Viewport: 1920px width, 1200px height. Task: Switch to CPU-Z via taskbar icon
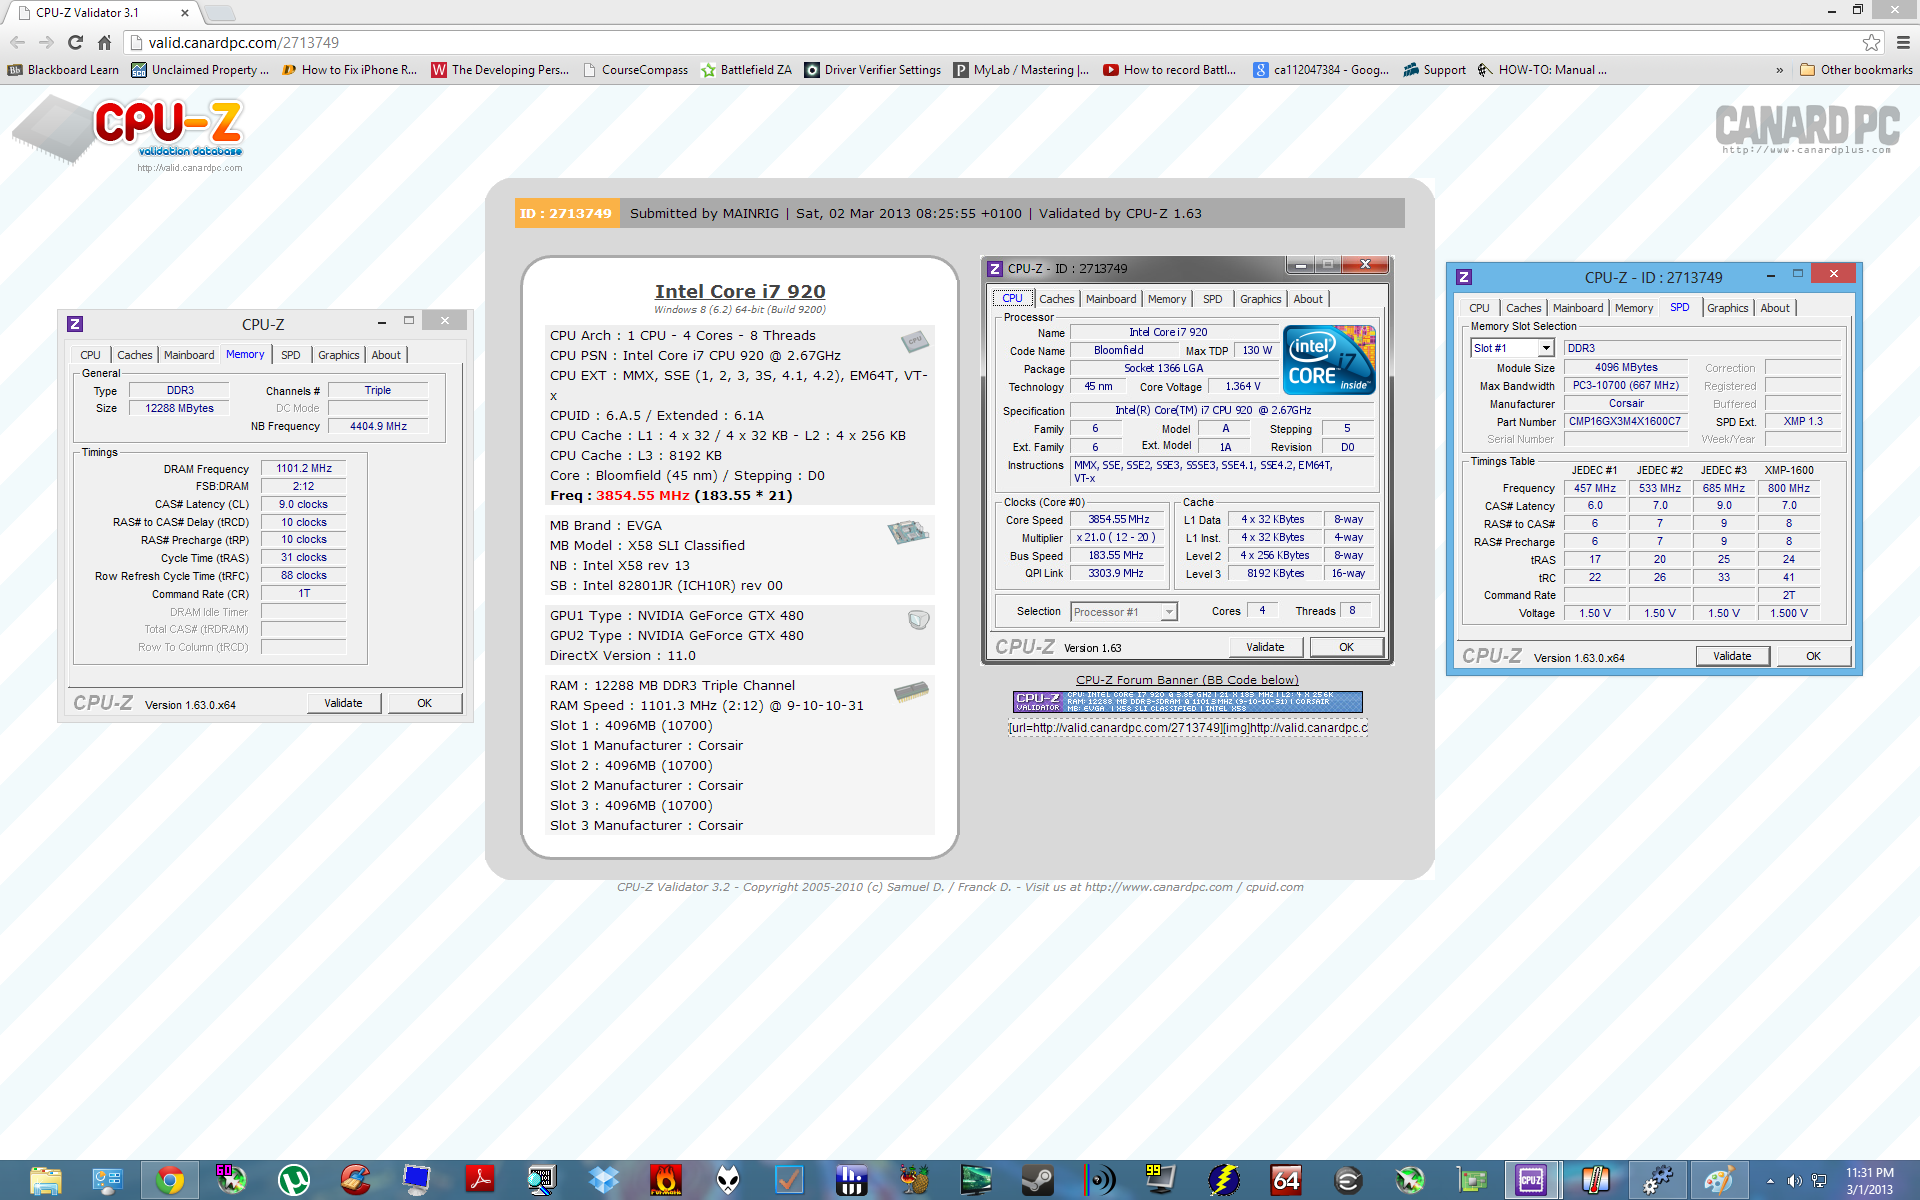coord(1530,1180)
